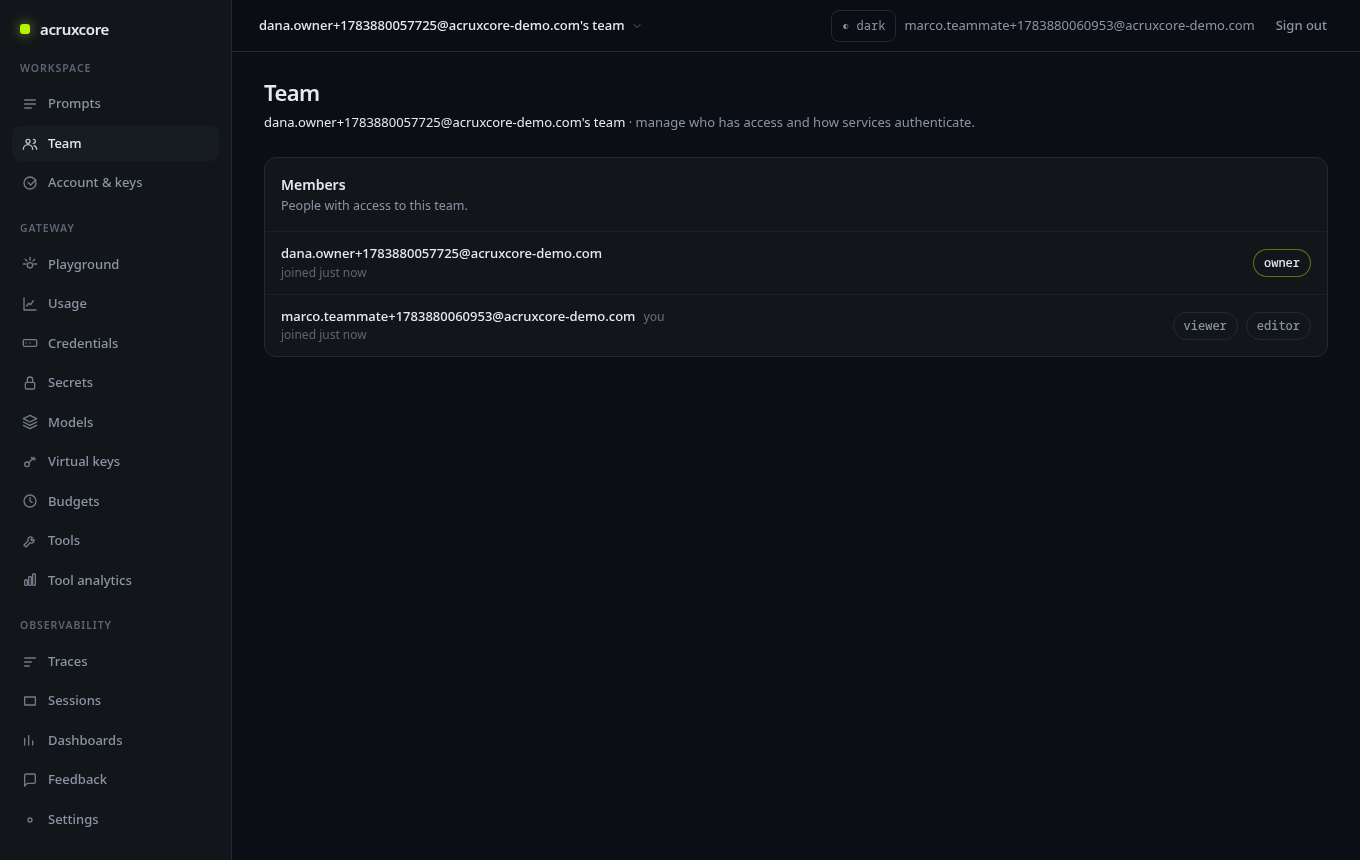Screen dimensions: 1360x860
Task: Open Budgets from sidebar
Action: pyautogui.click(x=116, y=501)
